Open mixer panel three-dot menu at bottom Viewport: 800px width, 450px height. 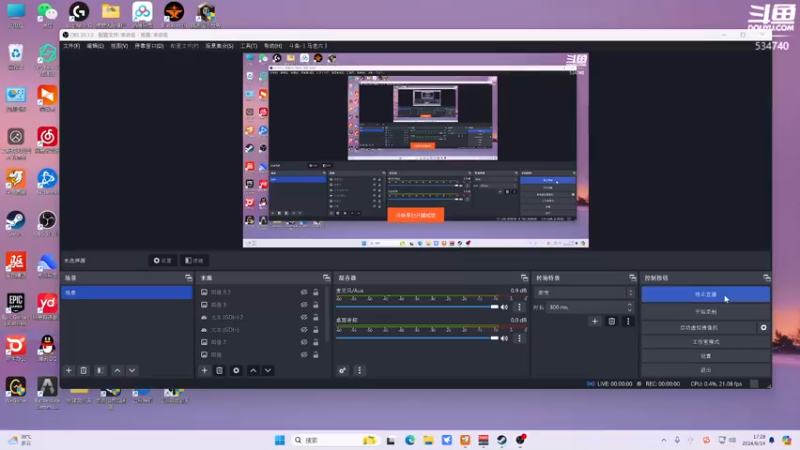[x=359, y=370]
